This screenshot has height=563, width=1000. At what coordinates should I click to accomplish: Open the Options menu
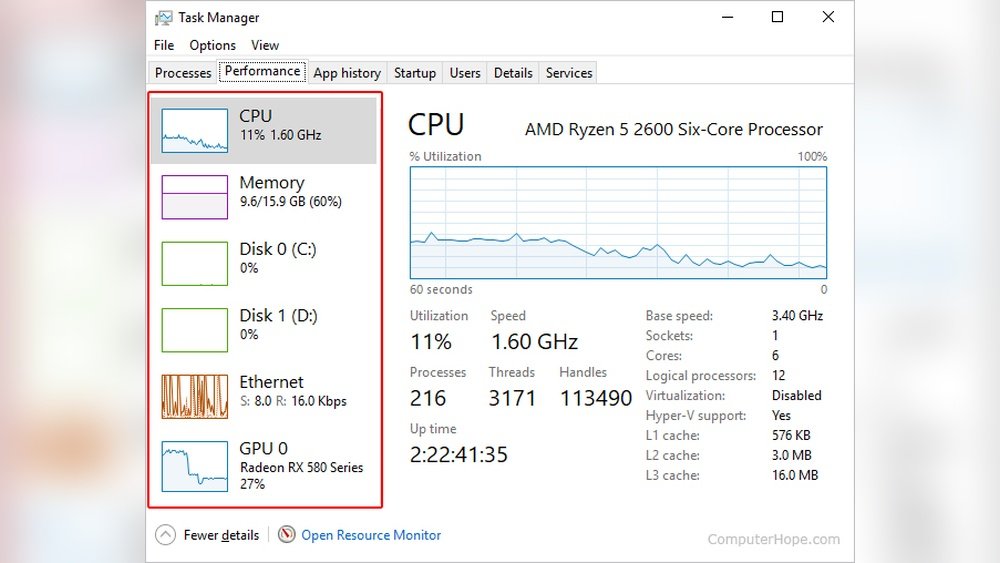click(212, 45)
